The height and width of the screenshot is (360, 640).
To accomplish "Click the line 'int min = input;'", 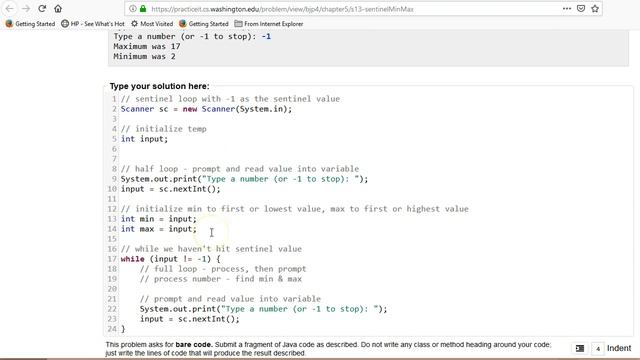I will [158, 219].
